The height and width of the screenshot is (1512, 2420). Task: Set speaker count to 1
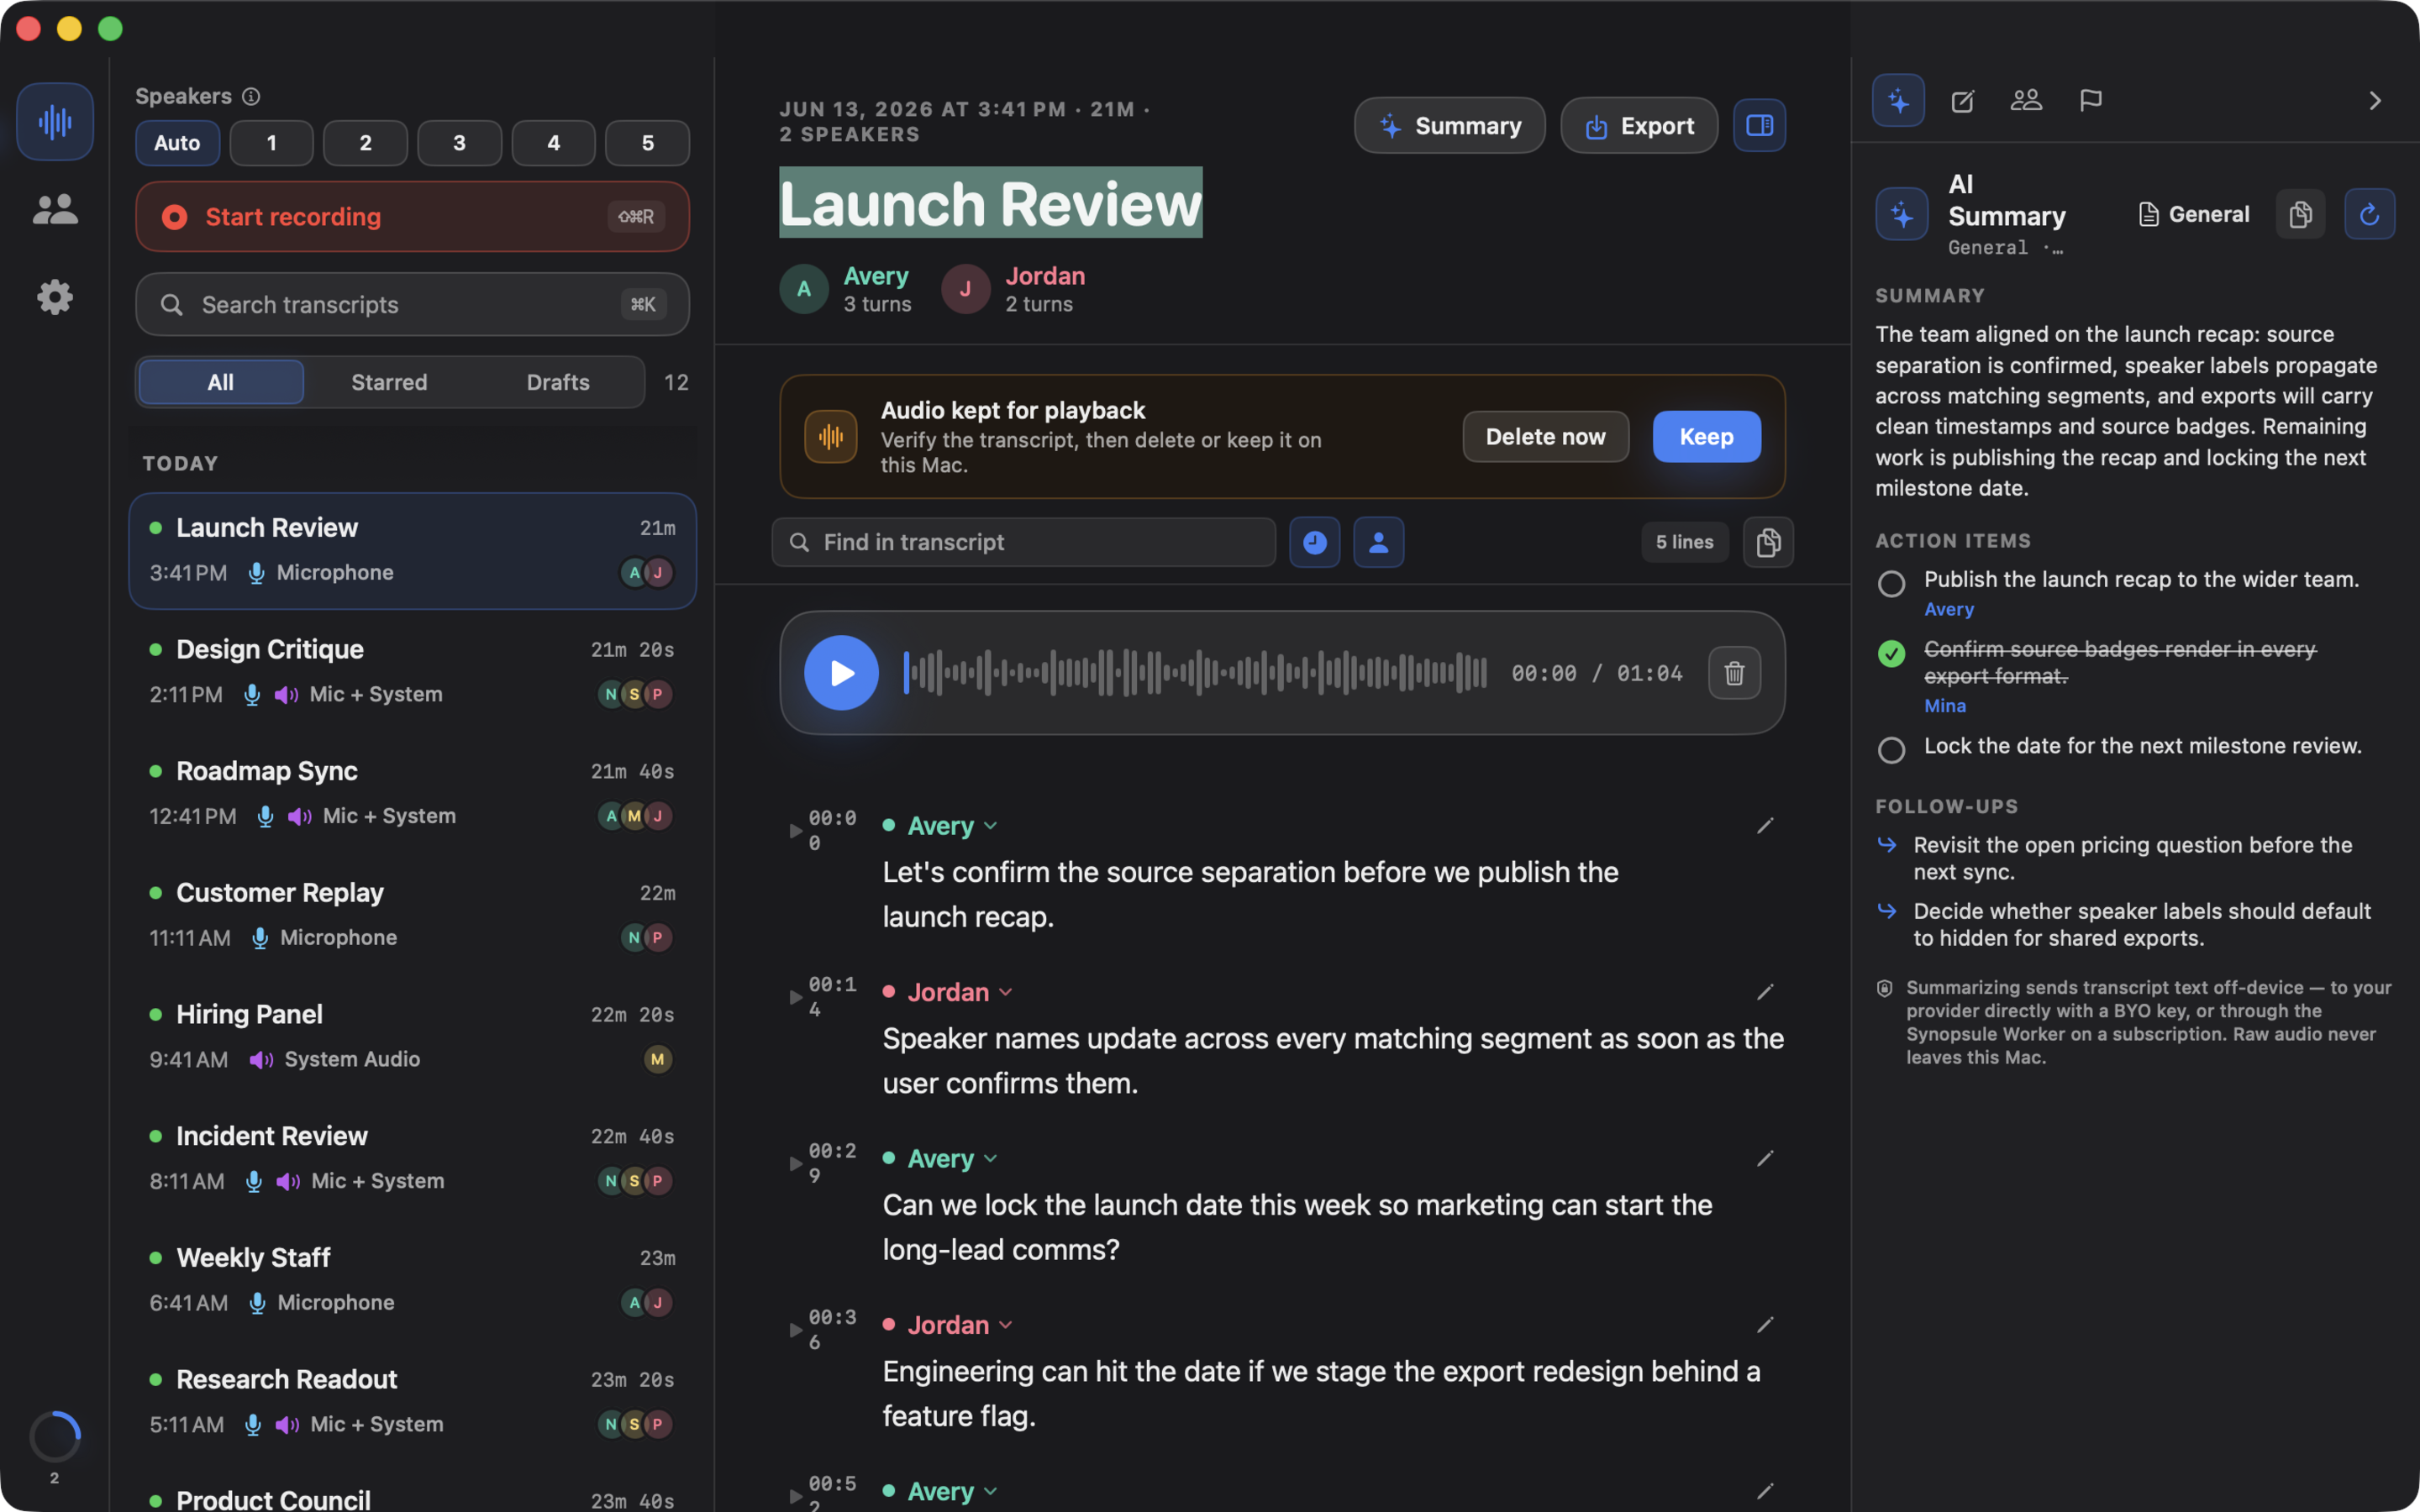[271, 143]
